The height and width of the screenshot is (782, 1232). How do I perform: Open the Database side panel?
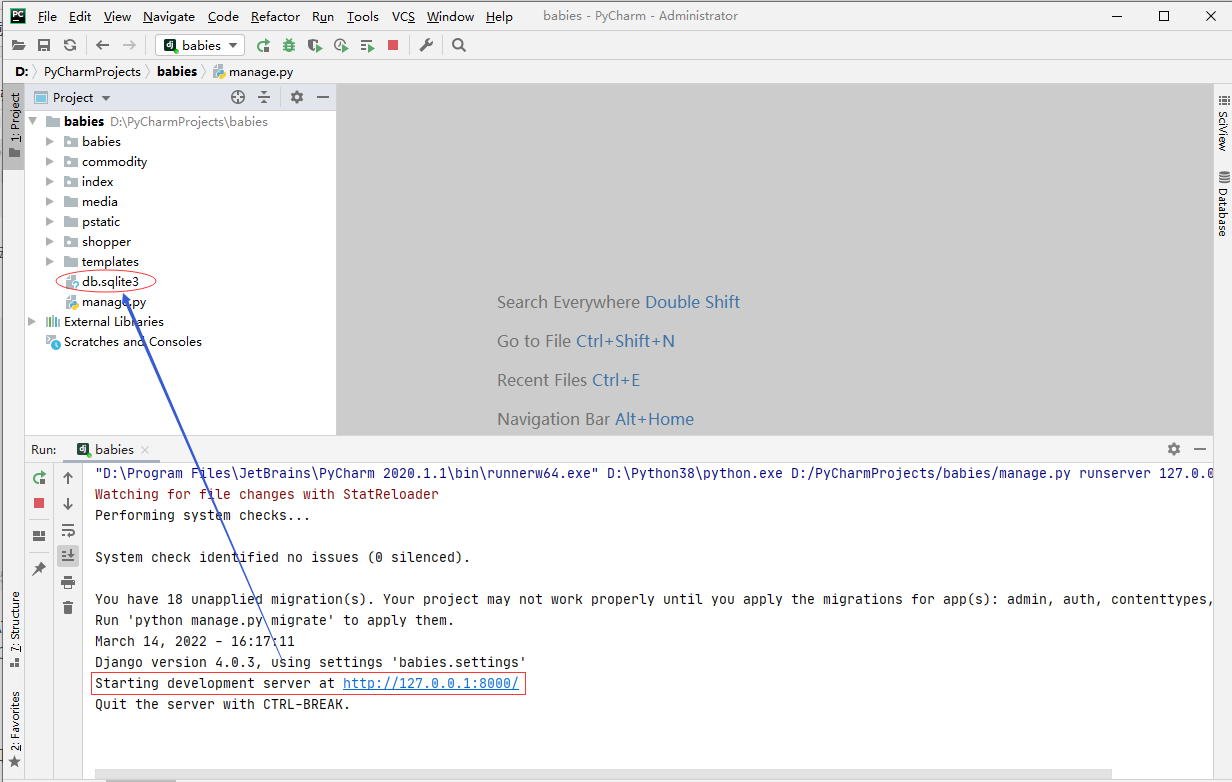pyautogui.click(x=1222, y=203)
